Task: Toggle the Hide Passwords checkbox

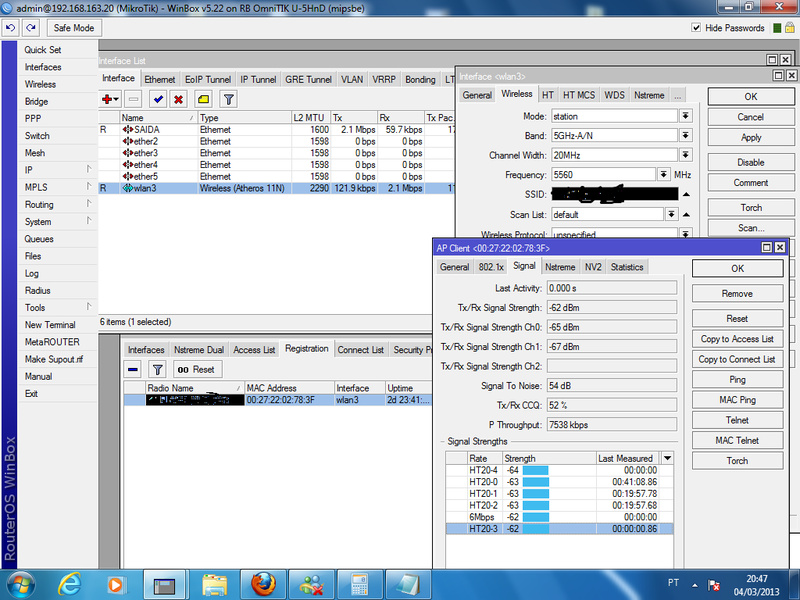Action: click(696, 28)
